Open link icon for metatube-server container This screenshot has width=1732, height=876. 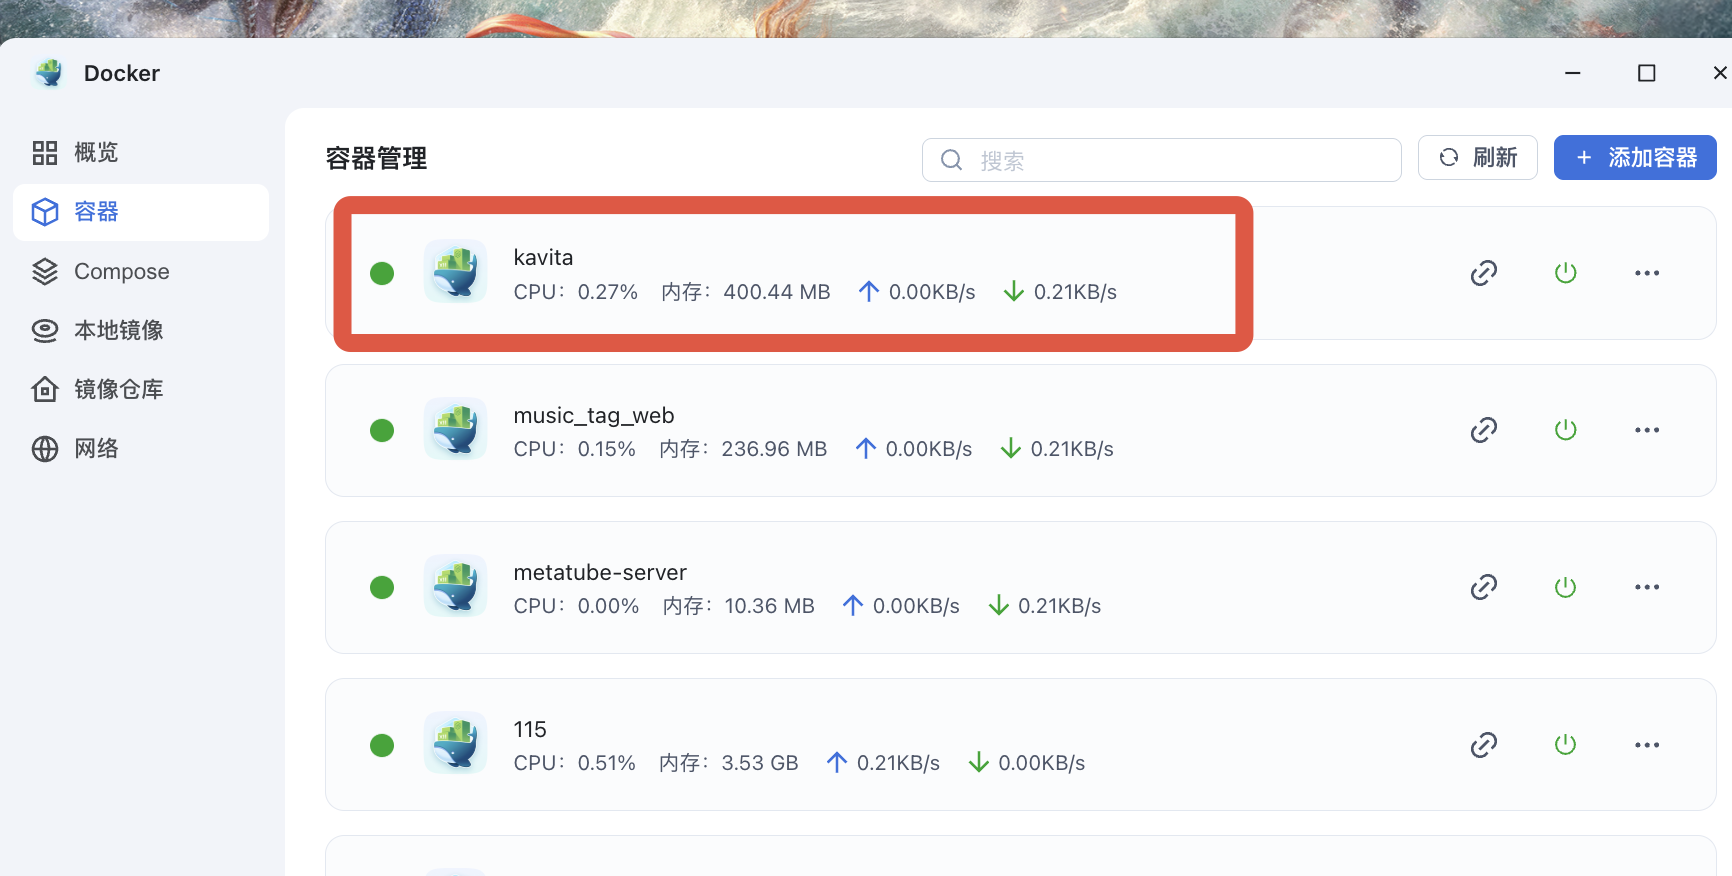pos(1484,587)
